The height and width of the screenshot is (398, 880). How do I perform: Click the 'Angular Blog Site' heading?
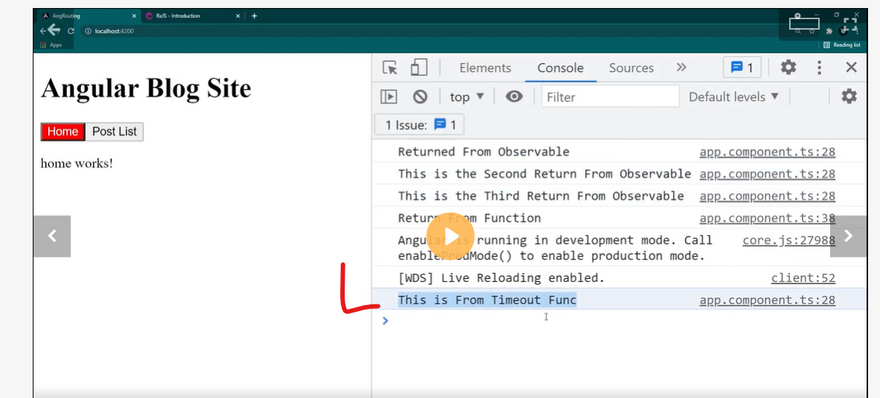146,88
